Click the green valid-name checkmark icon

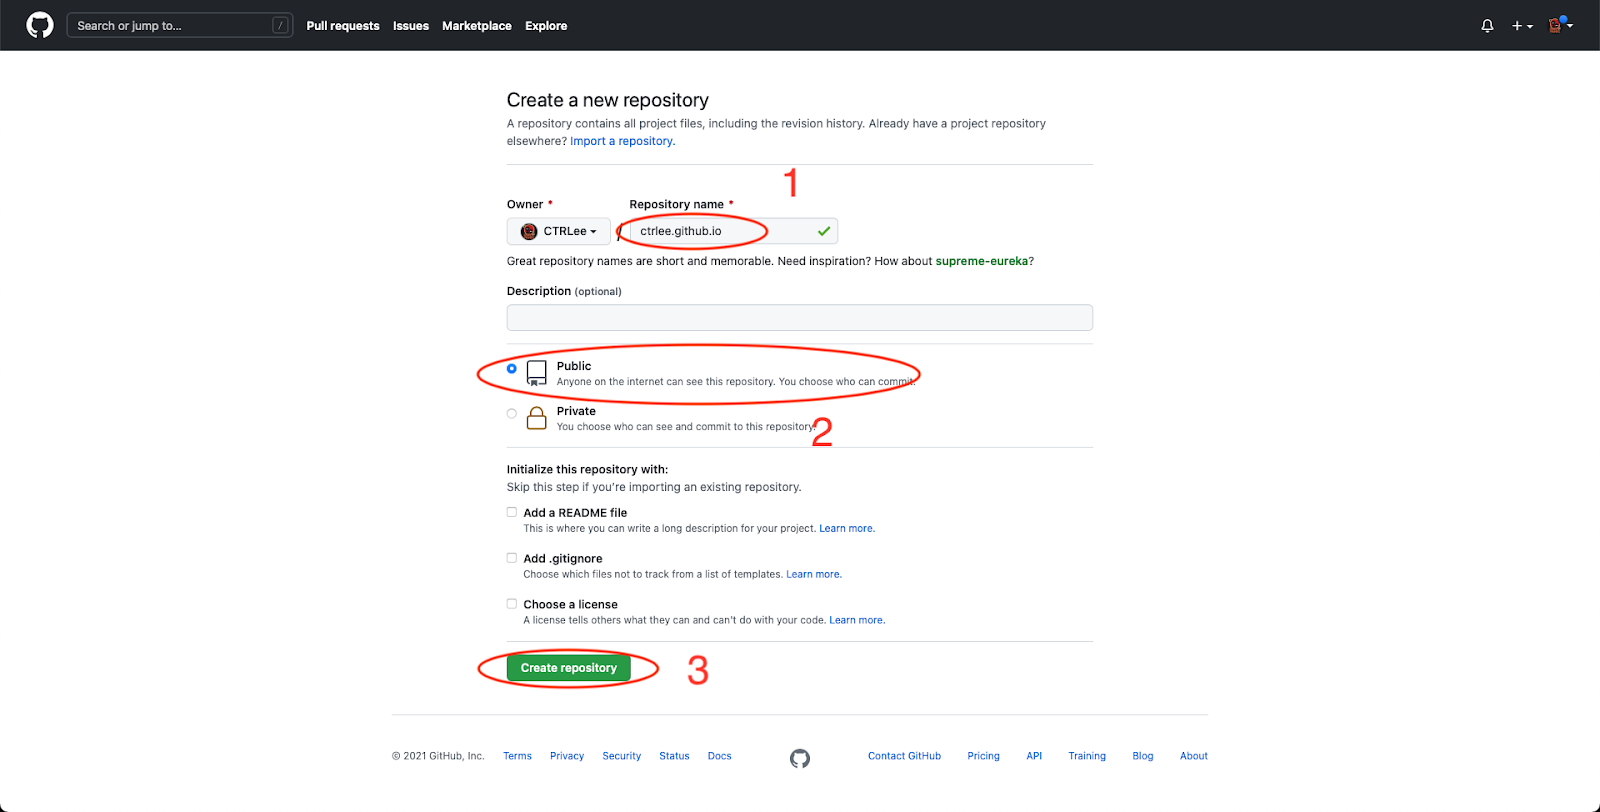(824, 231)
